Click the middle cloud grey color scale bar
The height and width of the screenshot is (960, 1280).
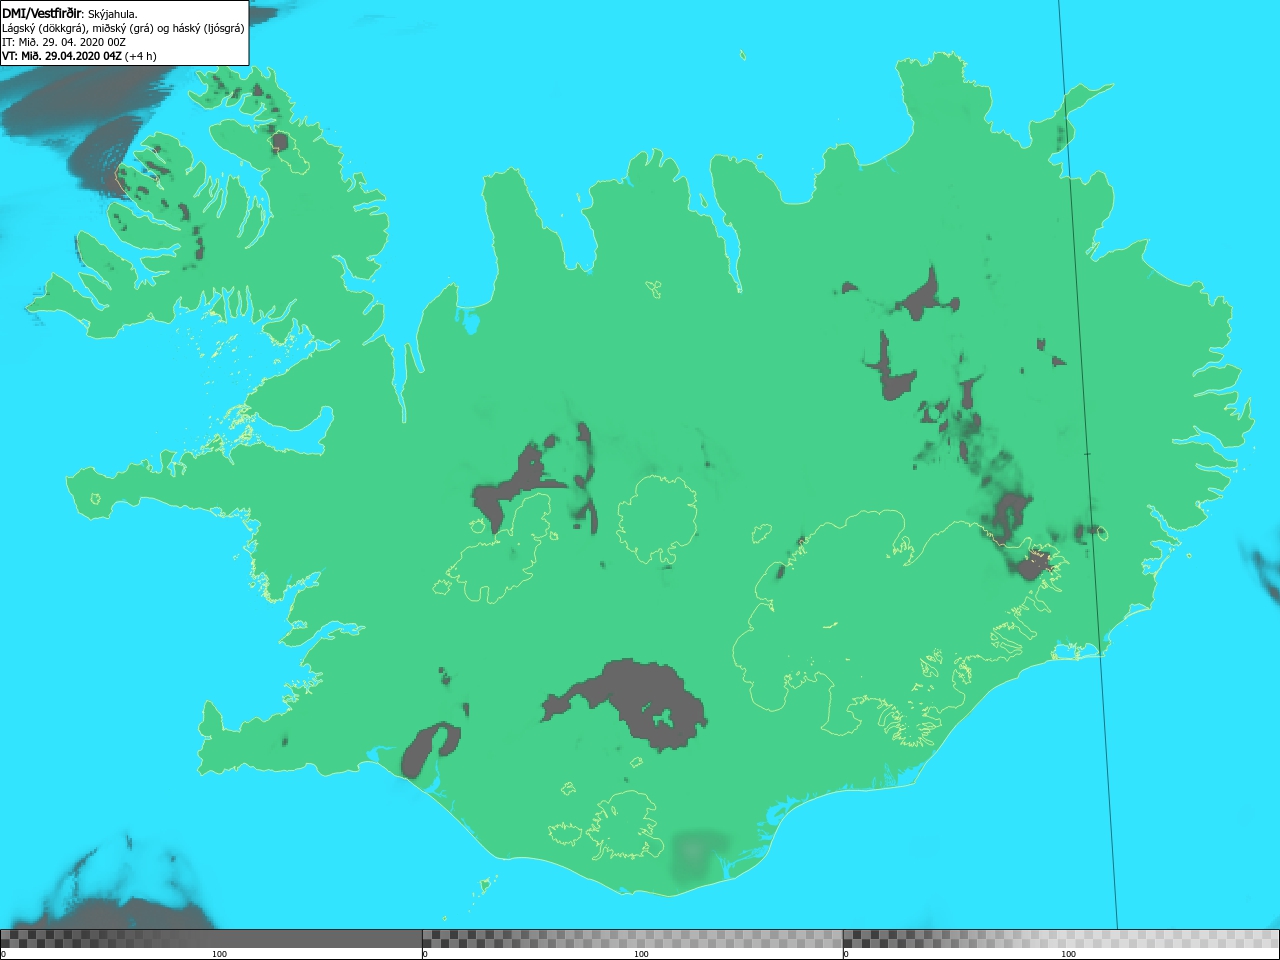[632, 939]
